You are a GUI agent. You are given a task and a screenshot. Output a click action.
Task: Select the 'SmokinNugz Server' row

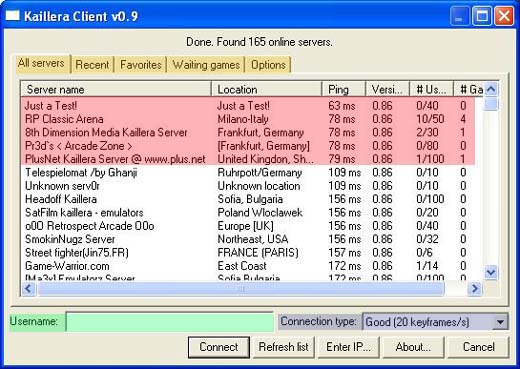pos(248,239)
